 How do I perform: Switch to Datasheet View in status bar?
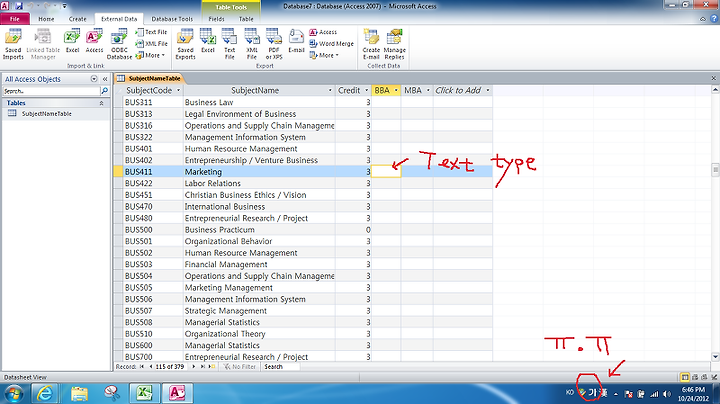[x=685, y=377]
